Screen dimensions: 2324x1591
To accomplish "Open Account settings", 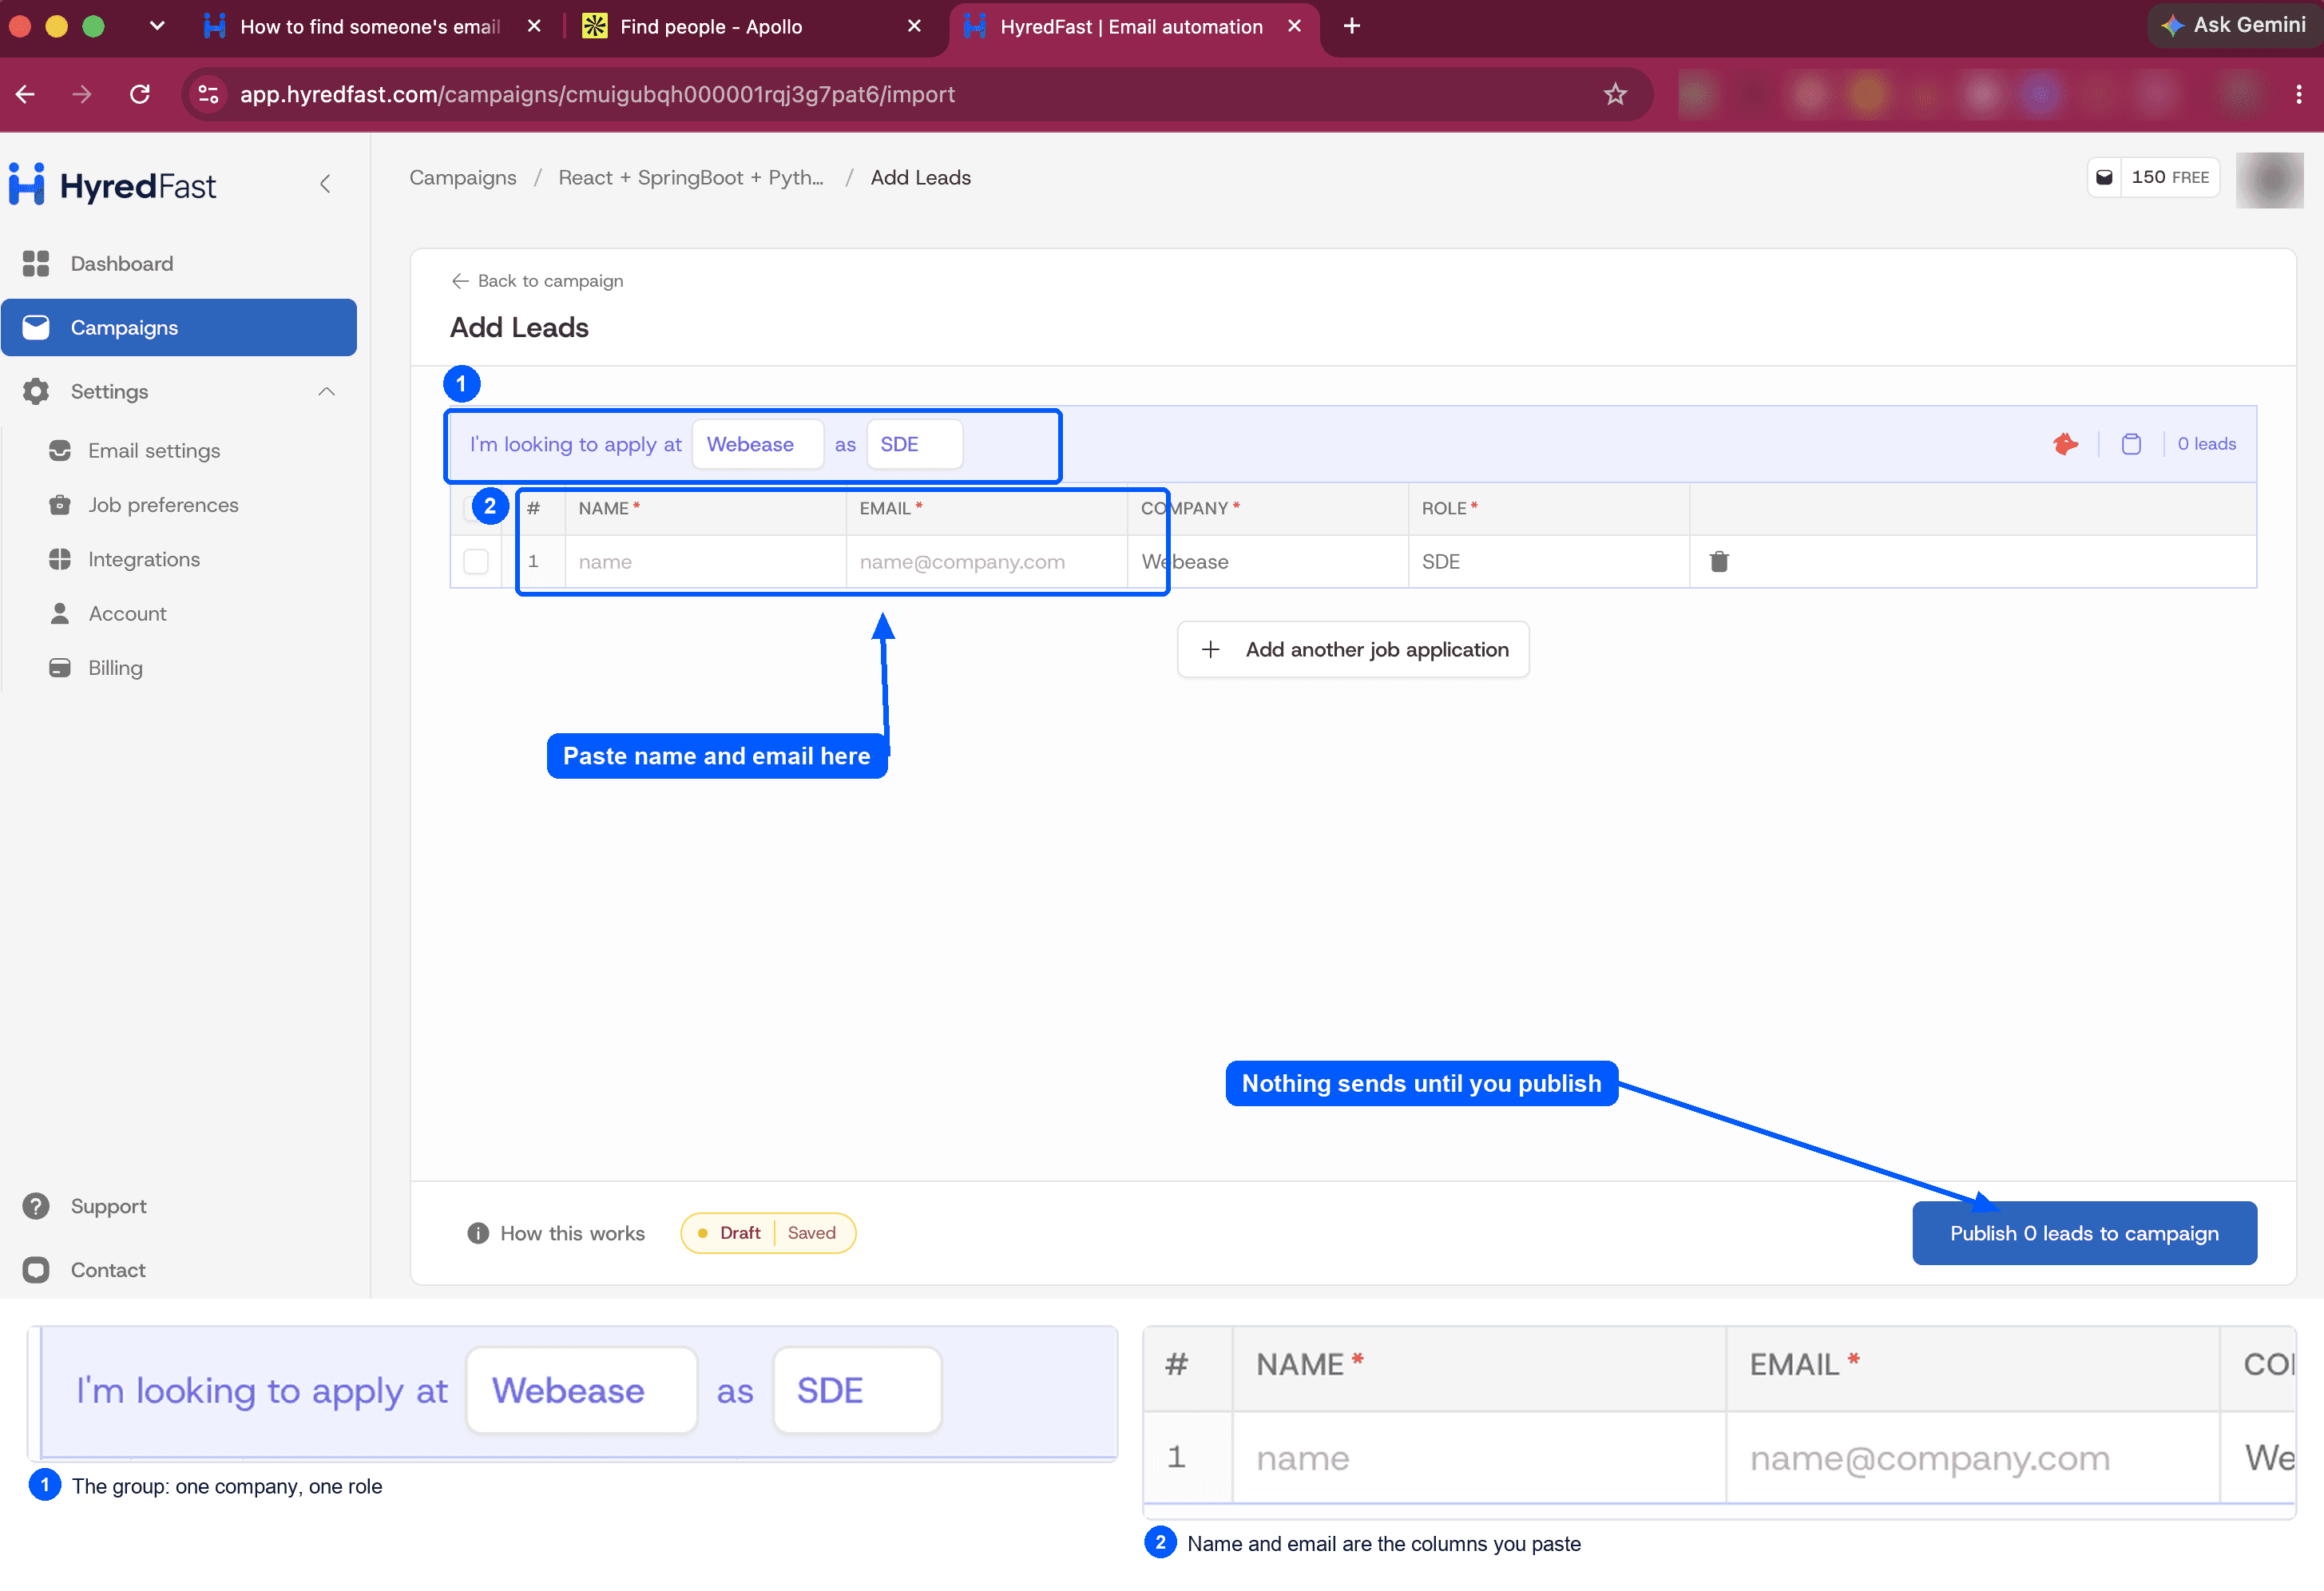I will tap(127, 614).
